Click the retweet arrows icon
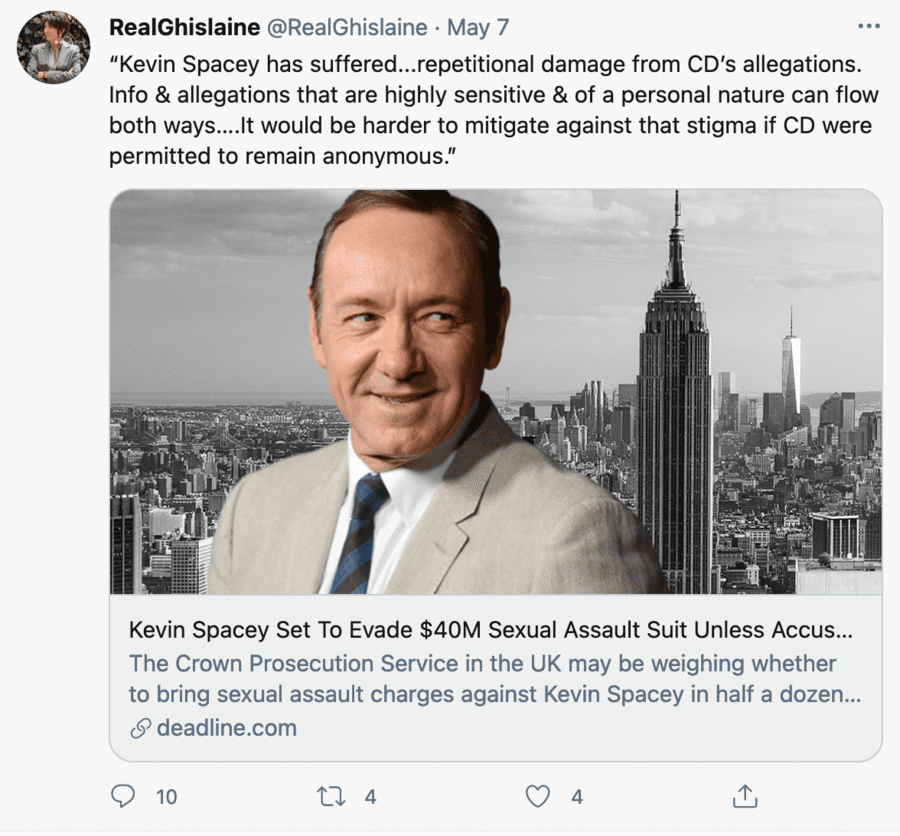 [x=330, y=796]
